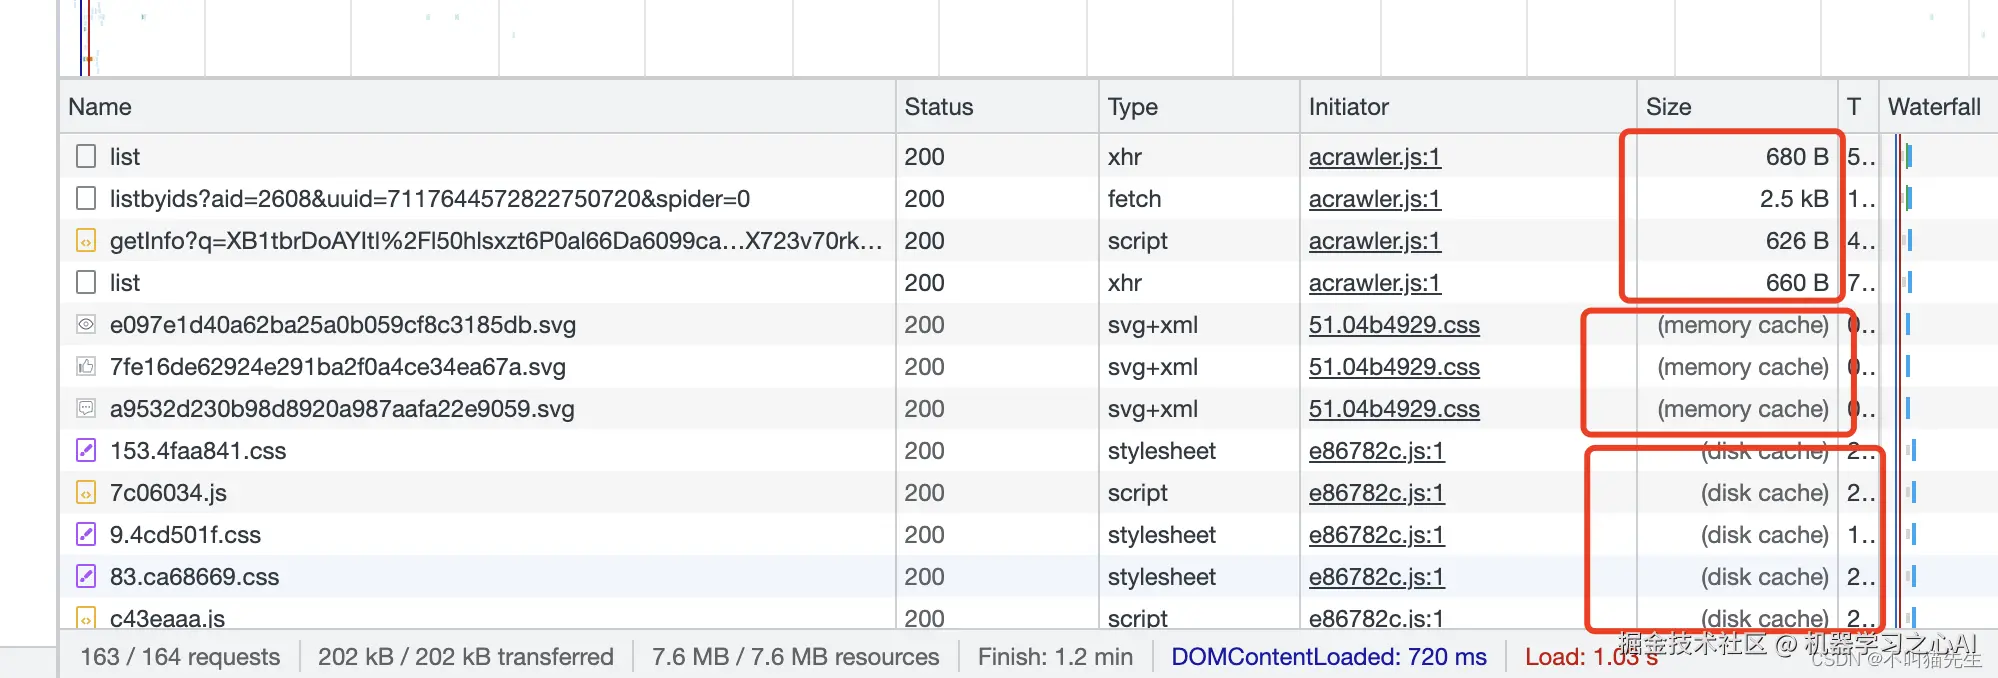Sort by the Initiator column header
This screenshot has height=678, width=1998.
[x=1348, y=107]
